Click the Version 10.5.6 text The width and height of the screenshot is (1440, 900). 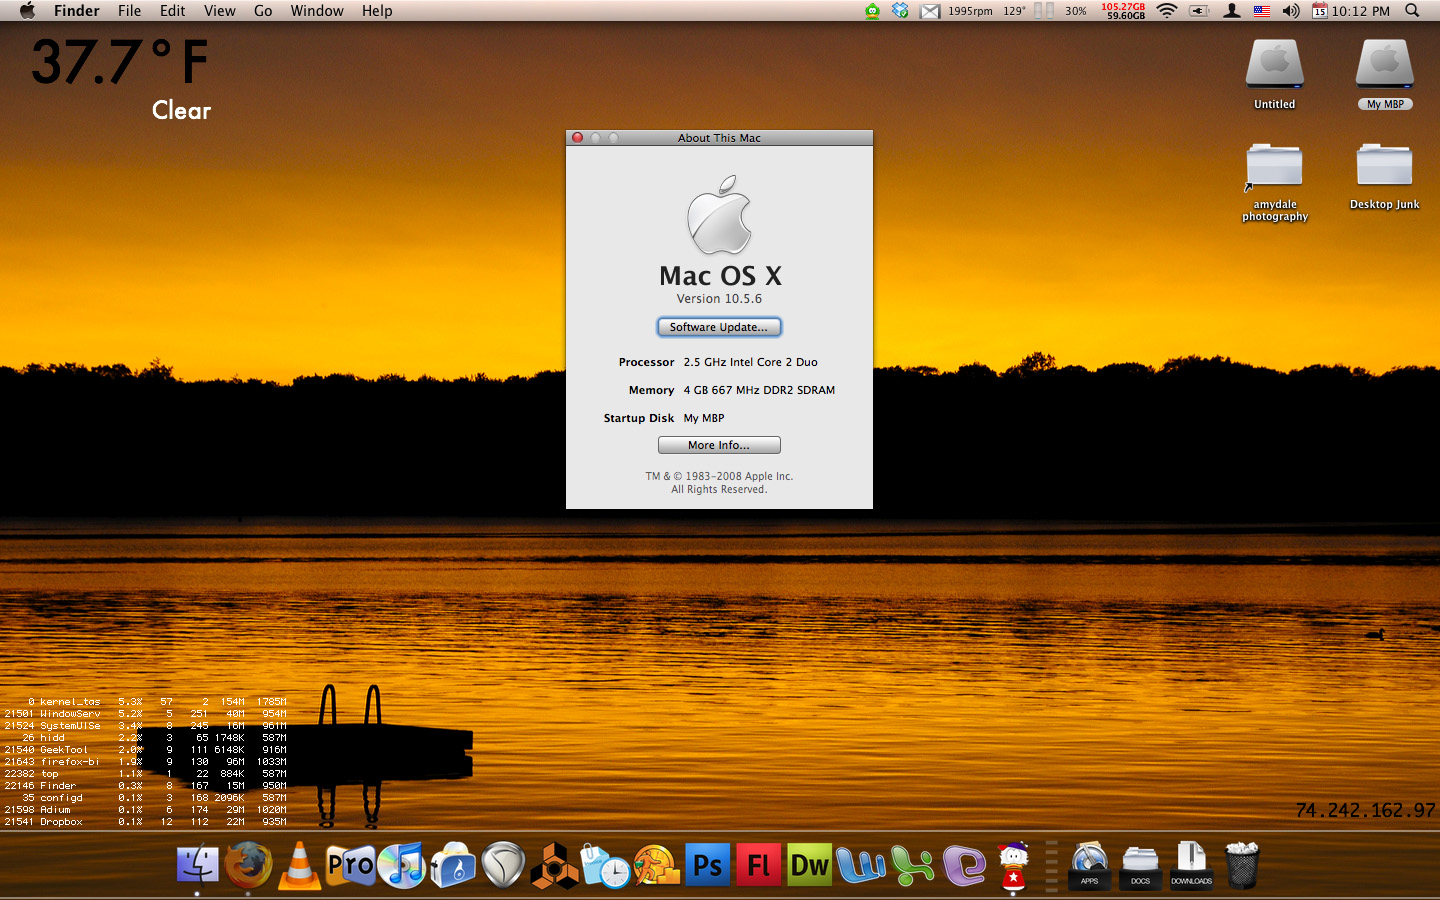pos(719,299)
